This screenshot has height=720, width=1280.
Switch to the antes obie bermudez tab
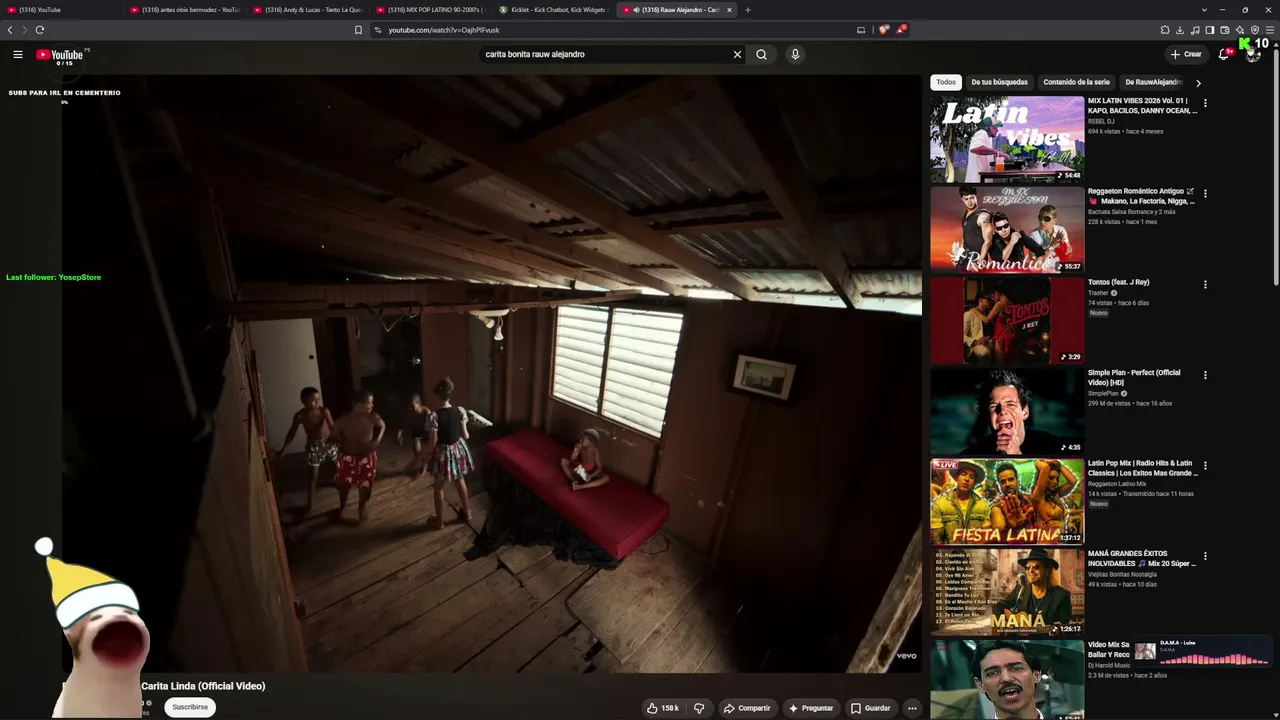186,10
